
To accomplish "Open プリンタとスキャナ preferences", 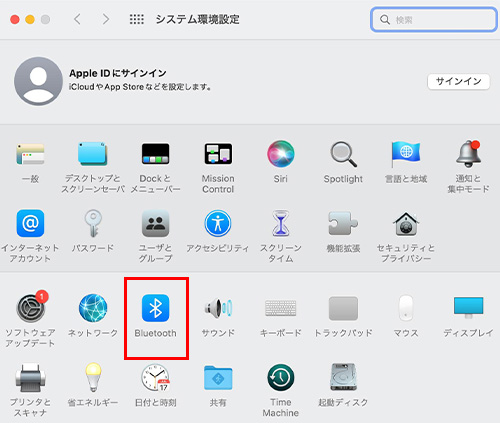I will 30,378.
